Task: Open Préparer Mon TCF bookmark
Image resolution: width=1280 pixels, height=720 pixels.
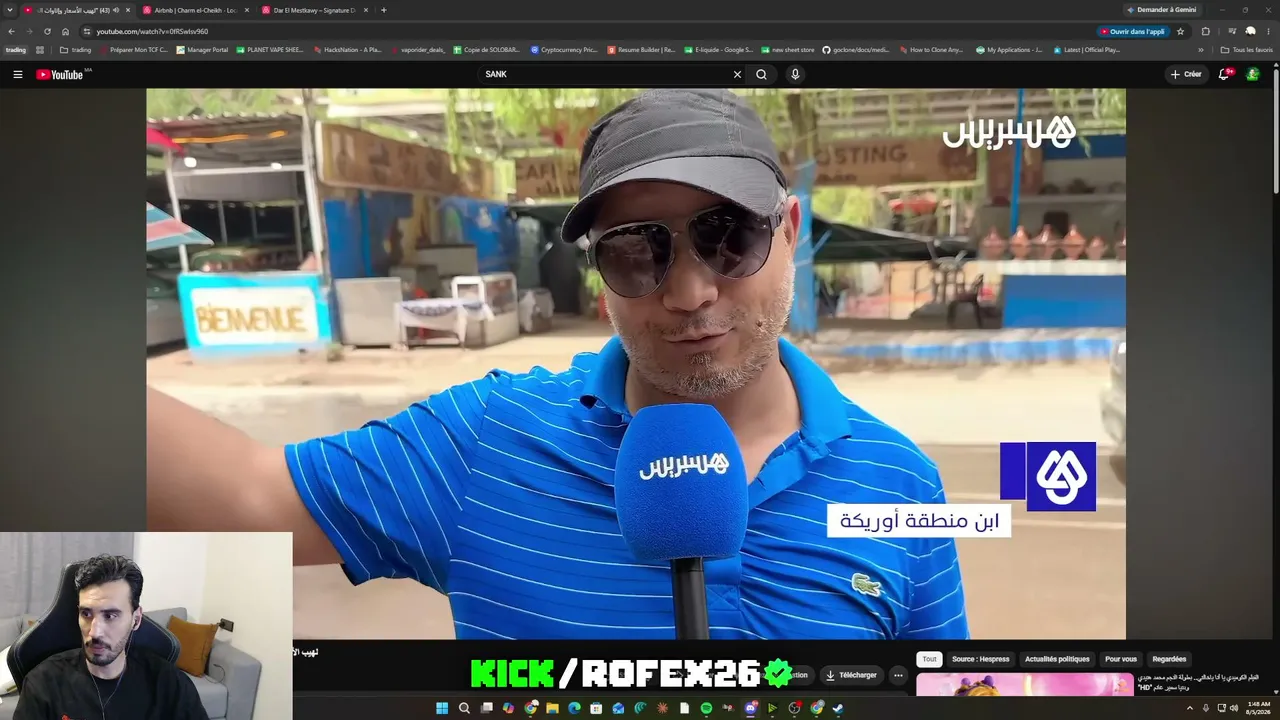Action: click(x=133, y=49)
